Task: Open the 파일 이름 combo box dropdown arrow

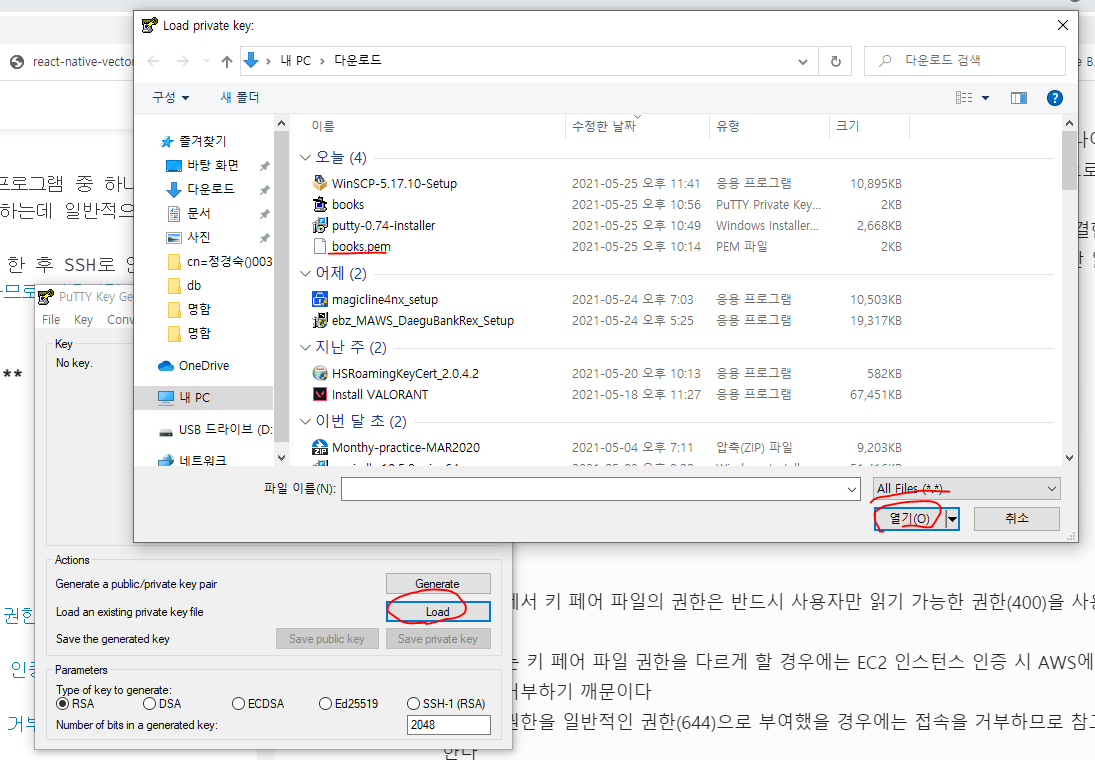Action: [x=852, y=489]
